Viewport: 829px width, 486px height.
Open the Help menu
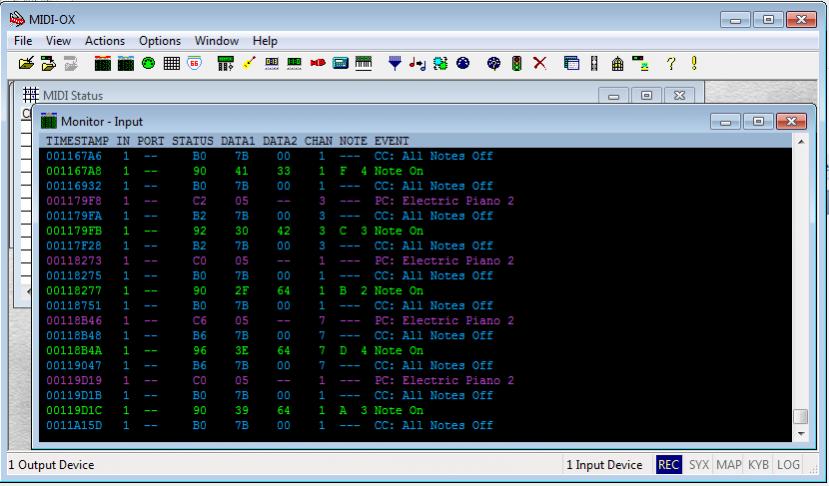click(x=265, y=41)
